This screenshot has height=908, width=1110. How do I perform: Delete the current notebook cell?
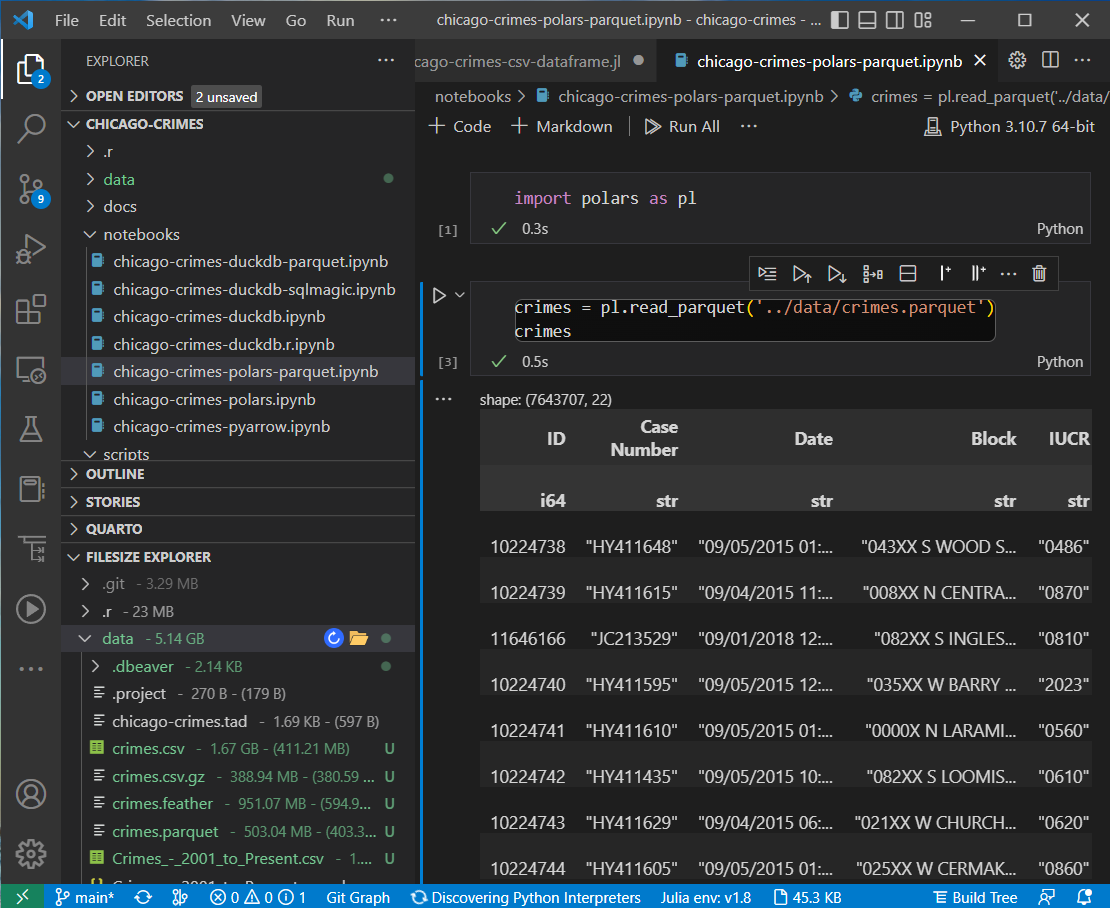(x=1039, y=273)
